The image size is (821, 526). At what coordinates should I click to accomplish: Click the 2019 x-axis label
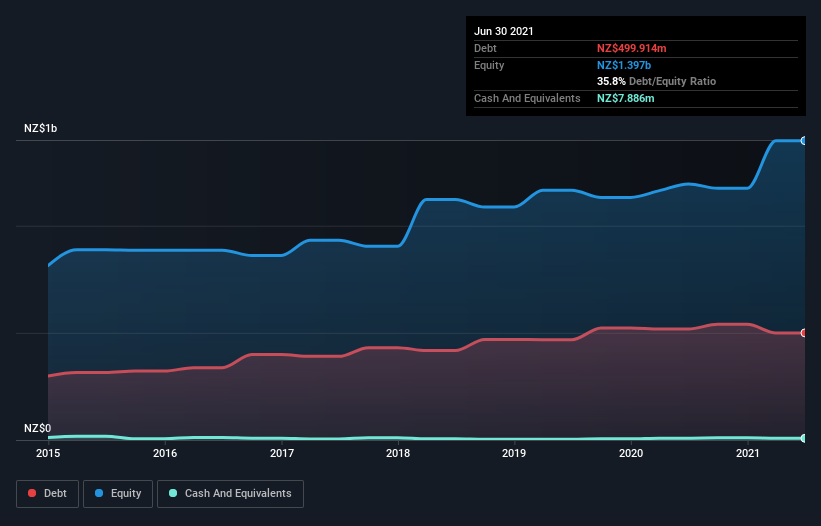tap(514, 453)
